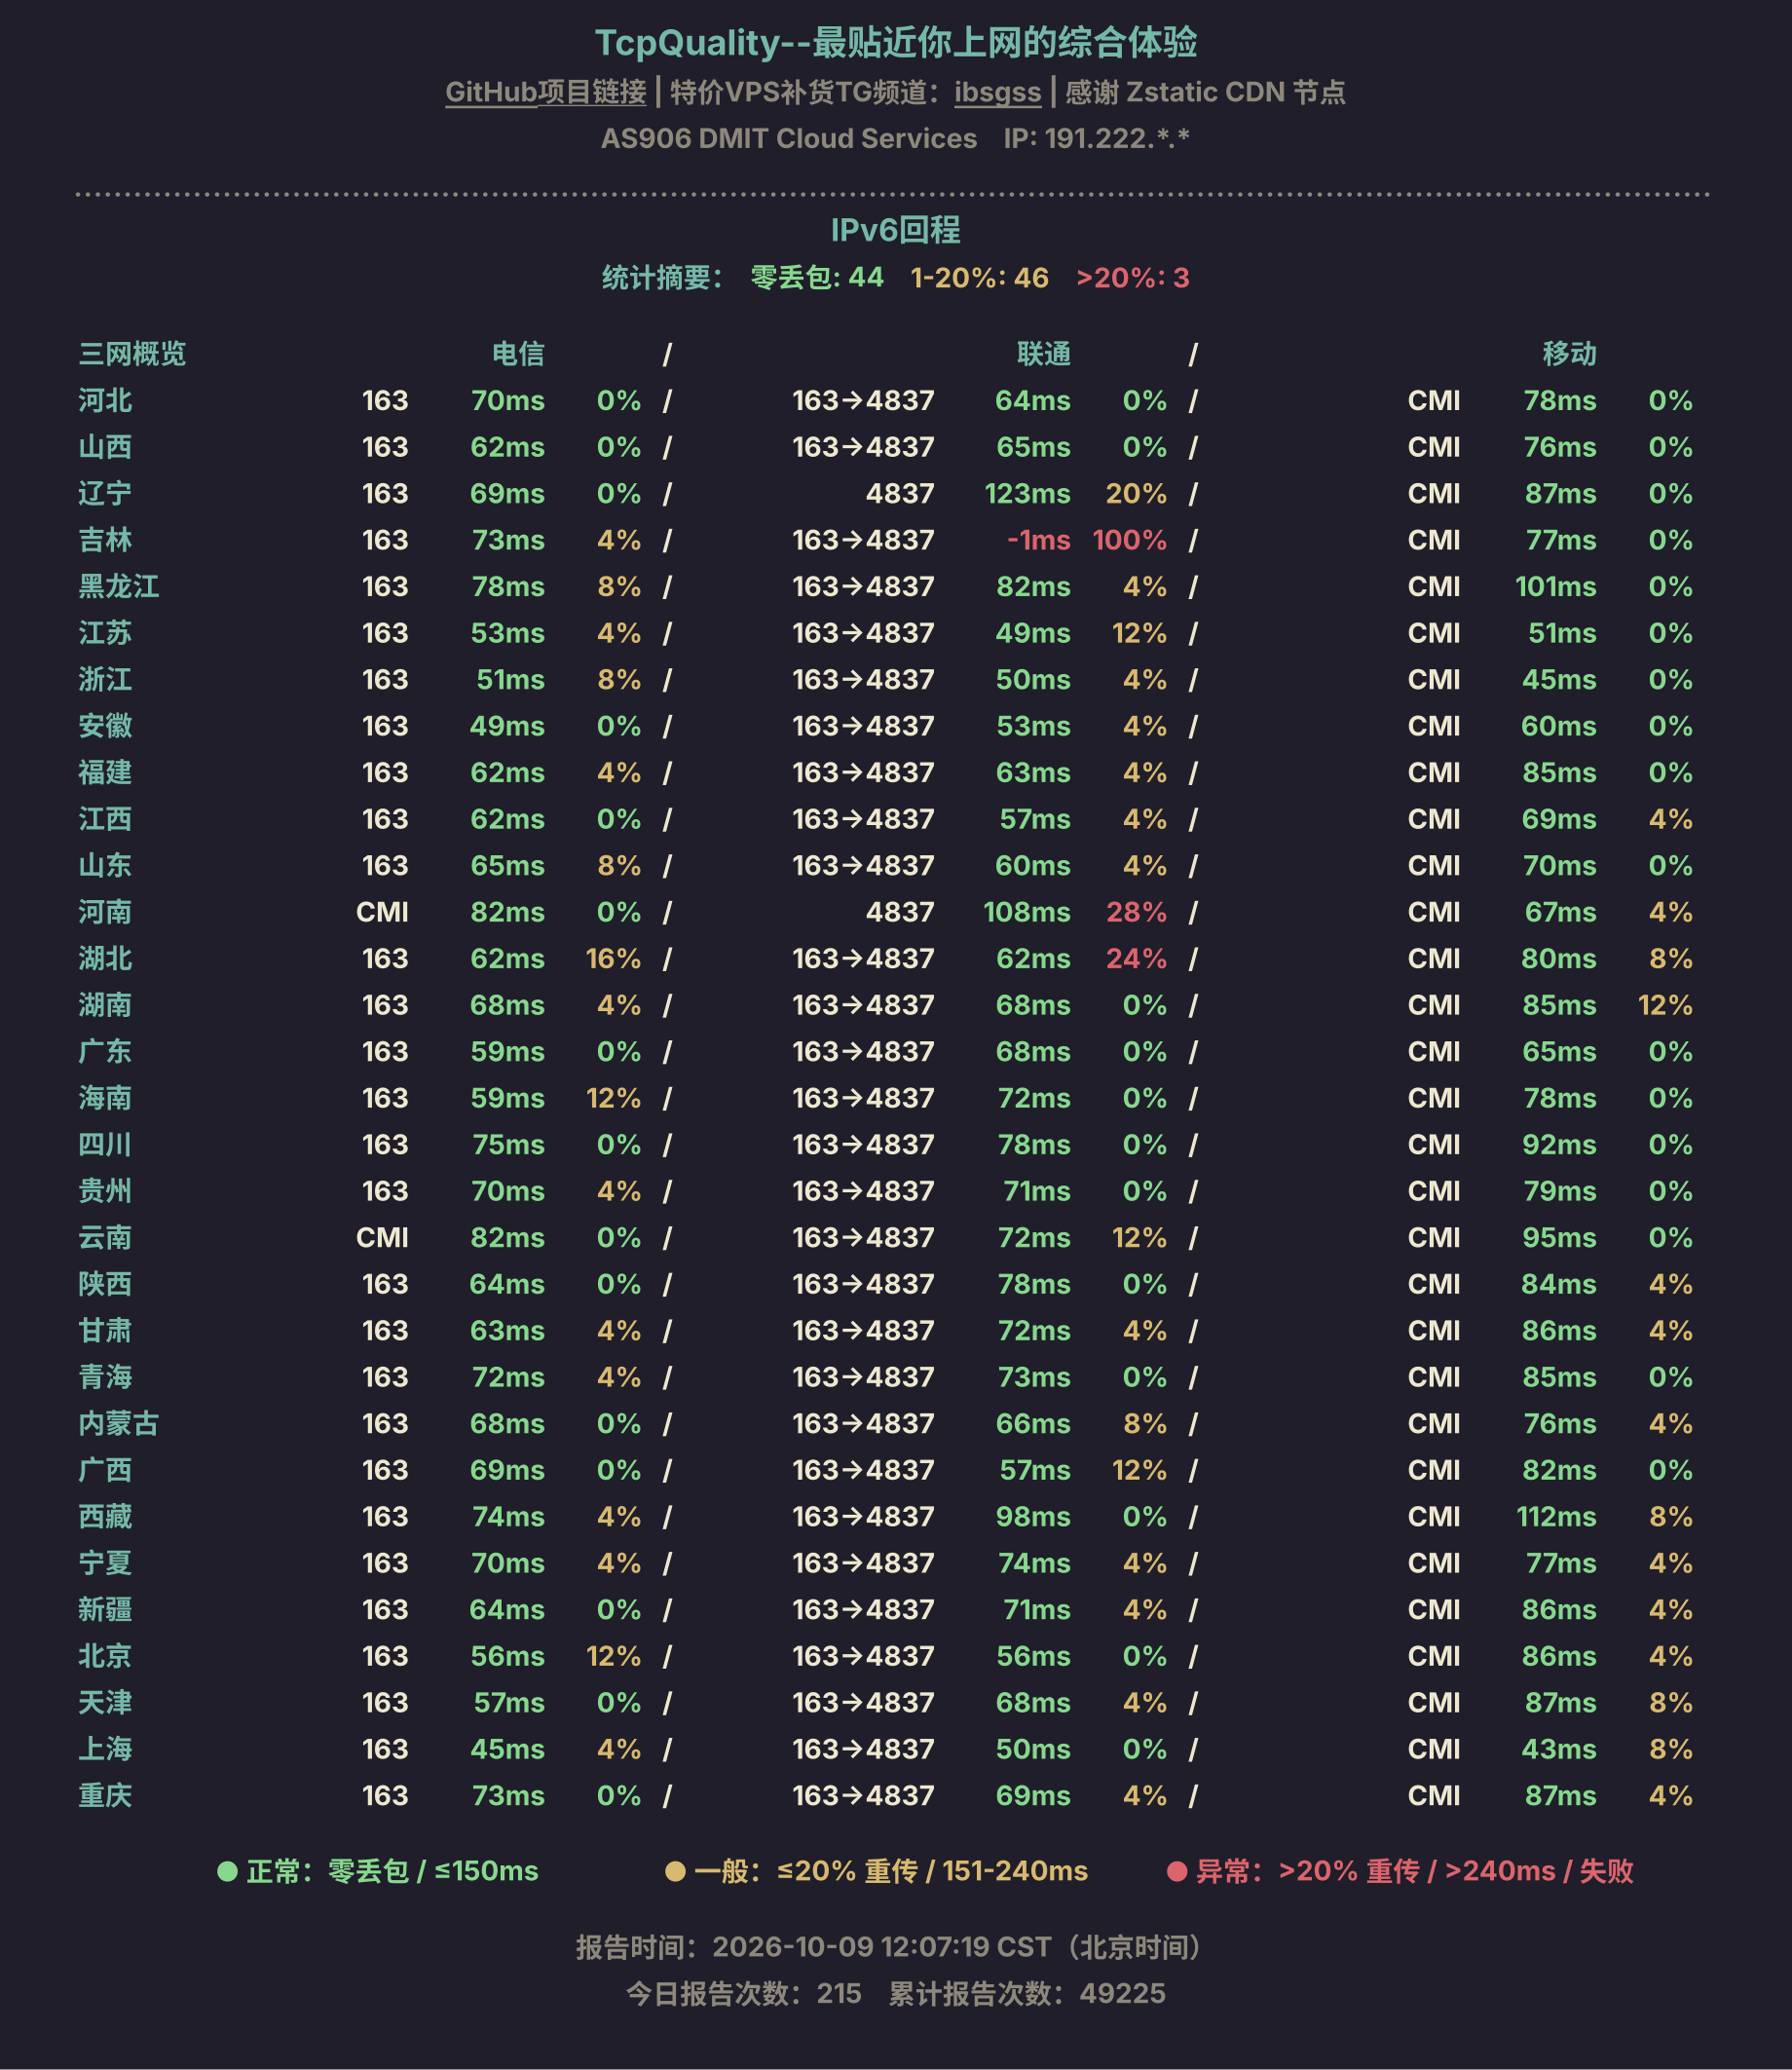Click the IP: 191.222.*.* text
1792x2070 pixels.
[x=1097, y=138]
